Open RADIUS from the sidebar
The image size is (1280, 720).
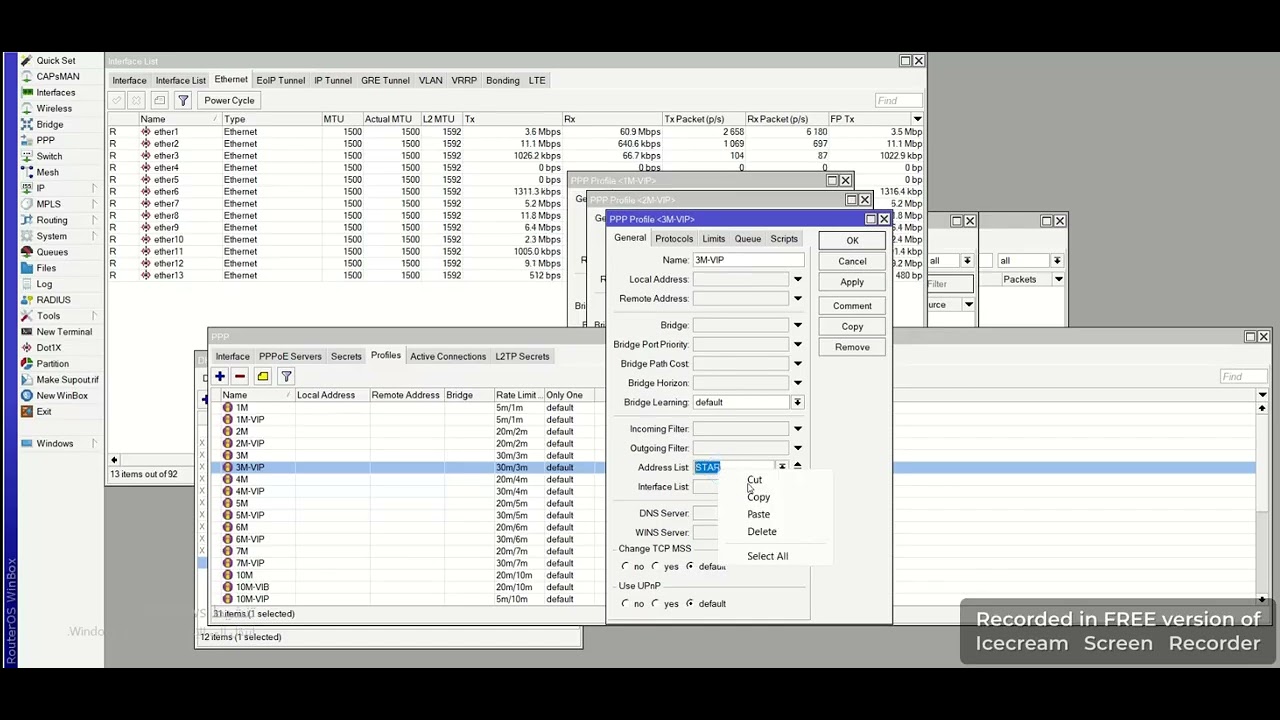coord(53,300)
